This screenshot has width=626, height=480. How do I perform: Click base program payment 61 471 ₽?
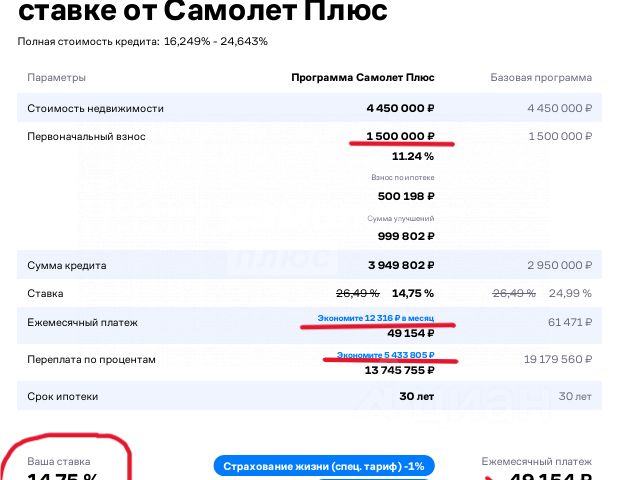(x=570, y=322)
